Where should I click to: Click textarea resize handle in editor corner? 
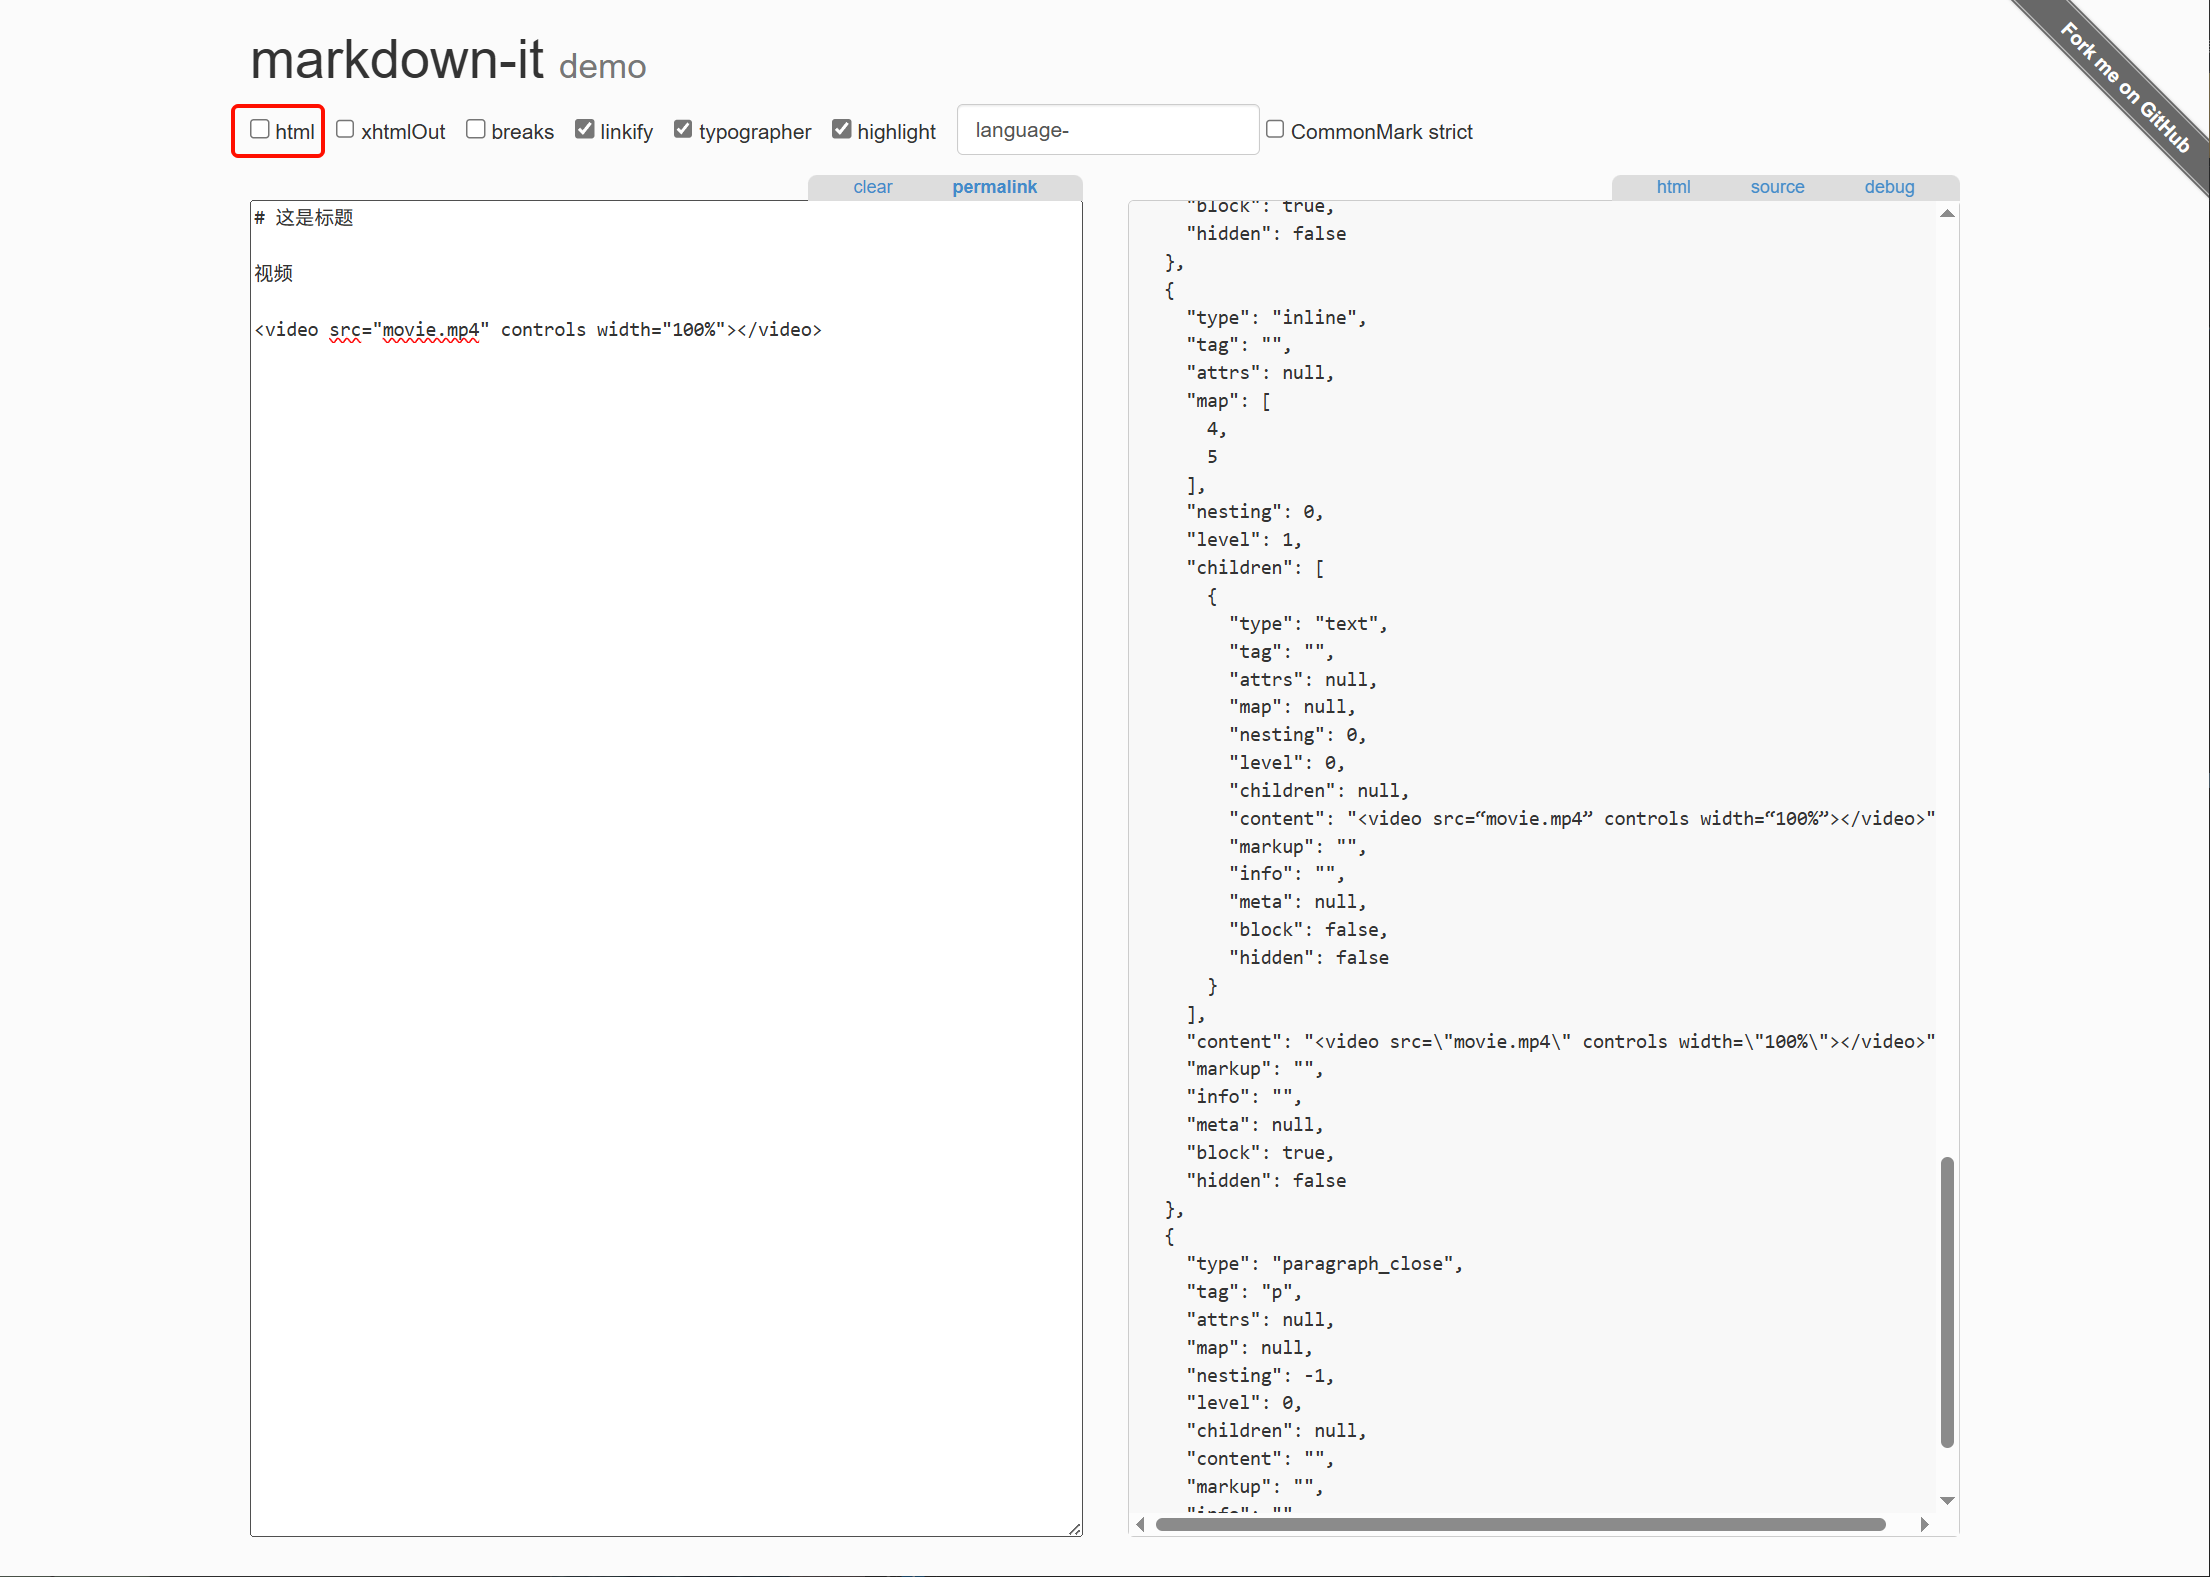coord(1075,1529)
